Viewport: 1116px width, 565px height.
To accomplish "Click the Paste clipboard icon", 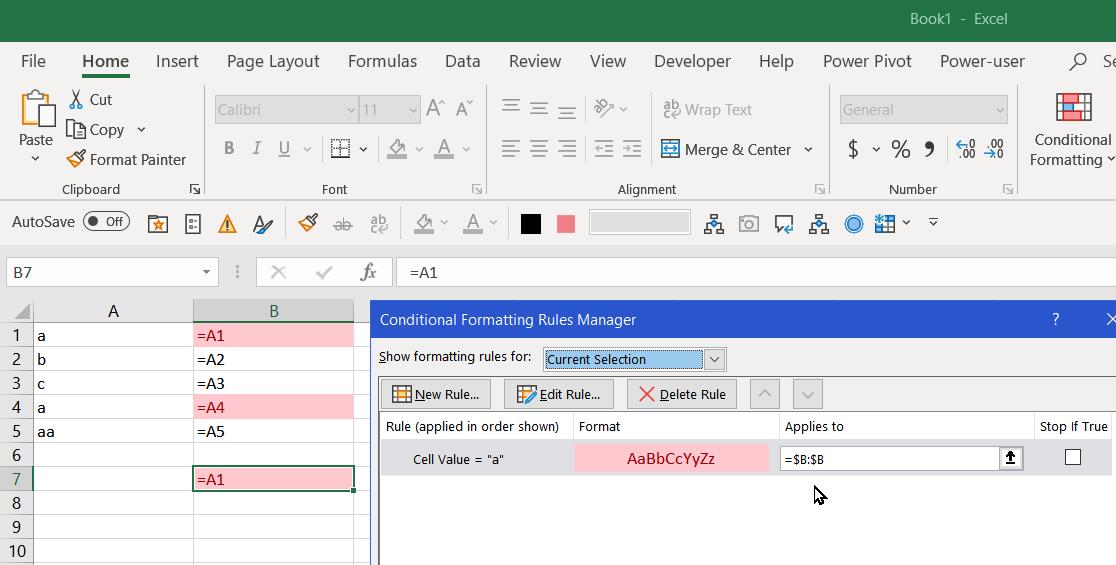I will click(x=37, y=109).
